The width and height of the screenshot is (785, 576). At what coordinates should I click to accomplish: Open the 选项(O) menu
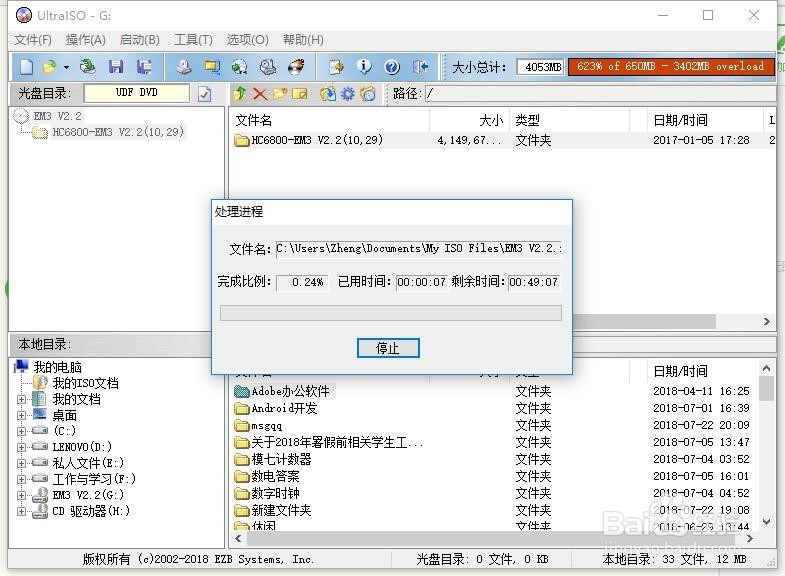pos(247,40)
